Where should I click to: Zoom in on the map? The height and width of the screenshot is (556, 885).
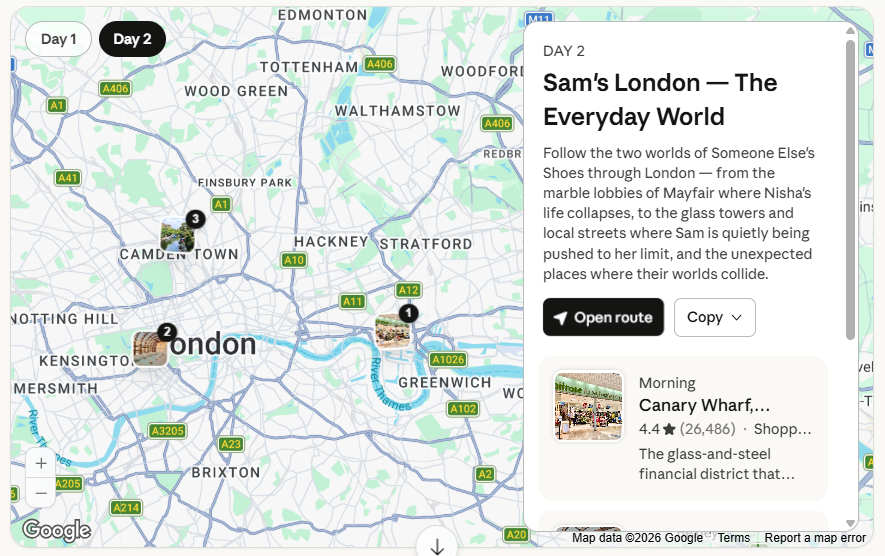coord(41,463)
